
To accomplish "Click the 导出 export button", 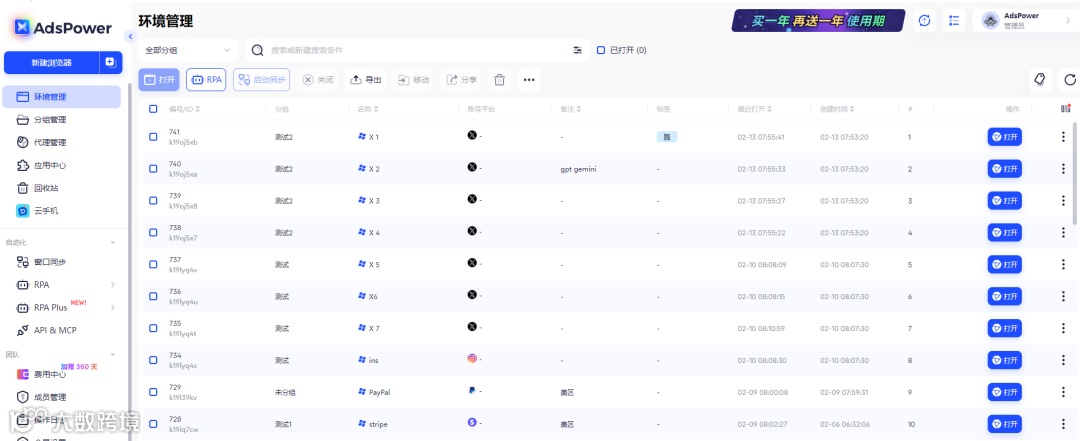I will click(366, 80).
